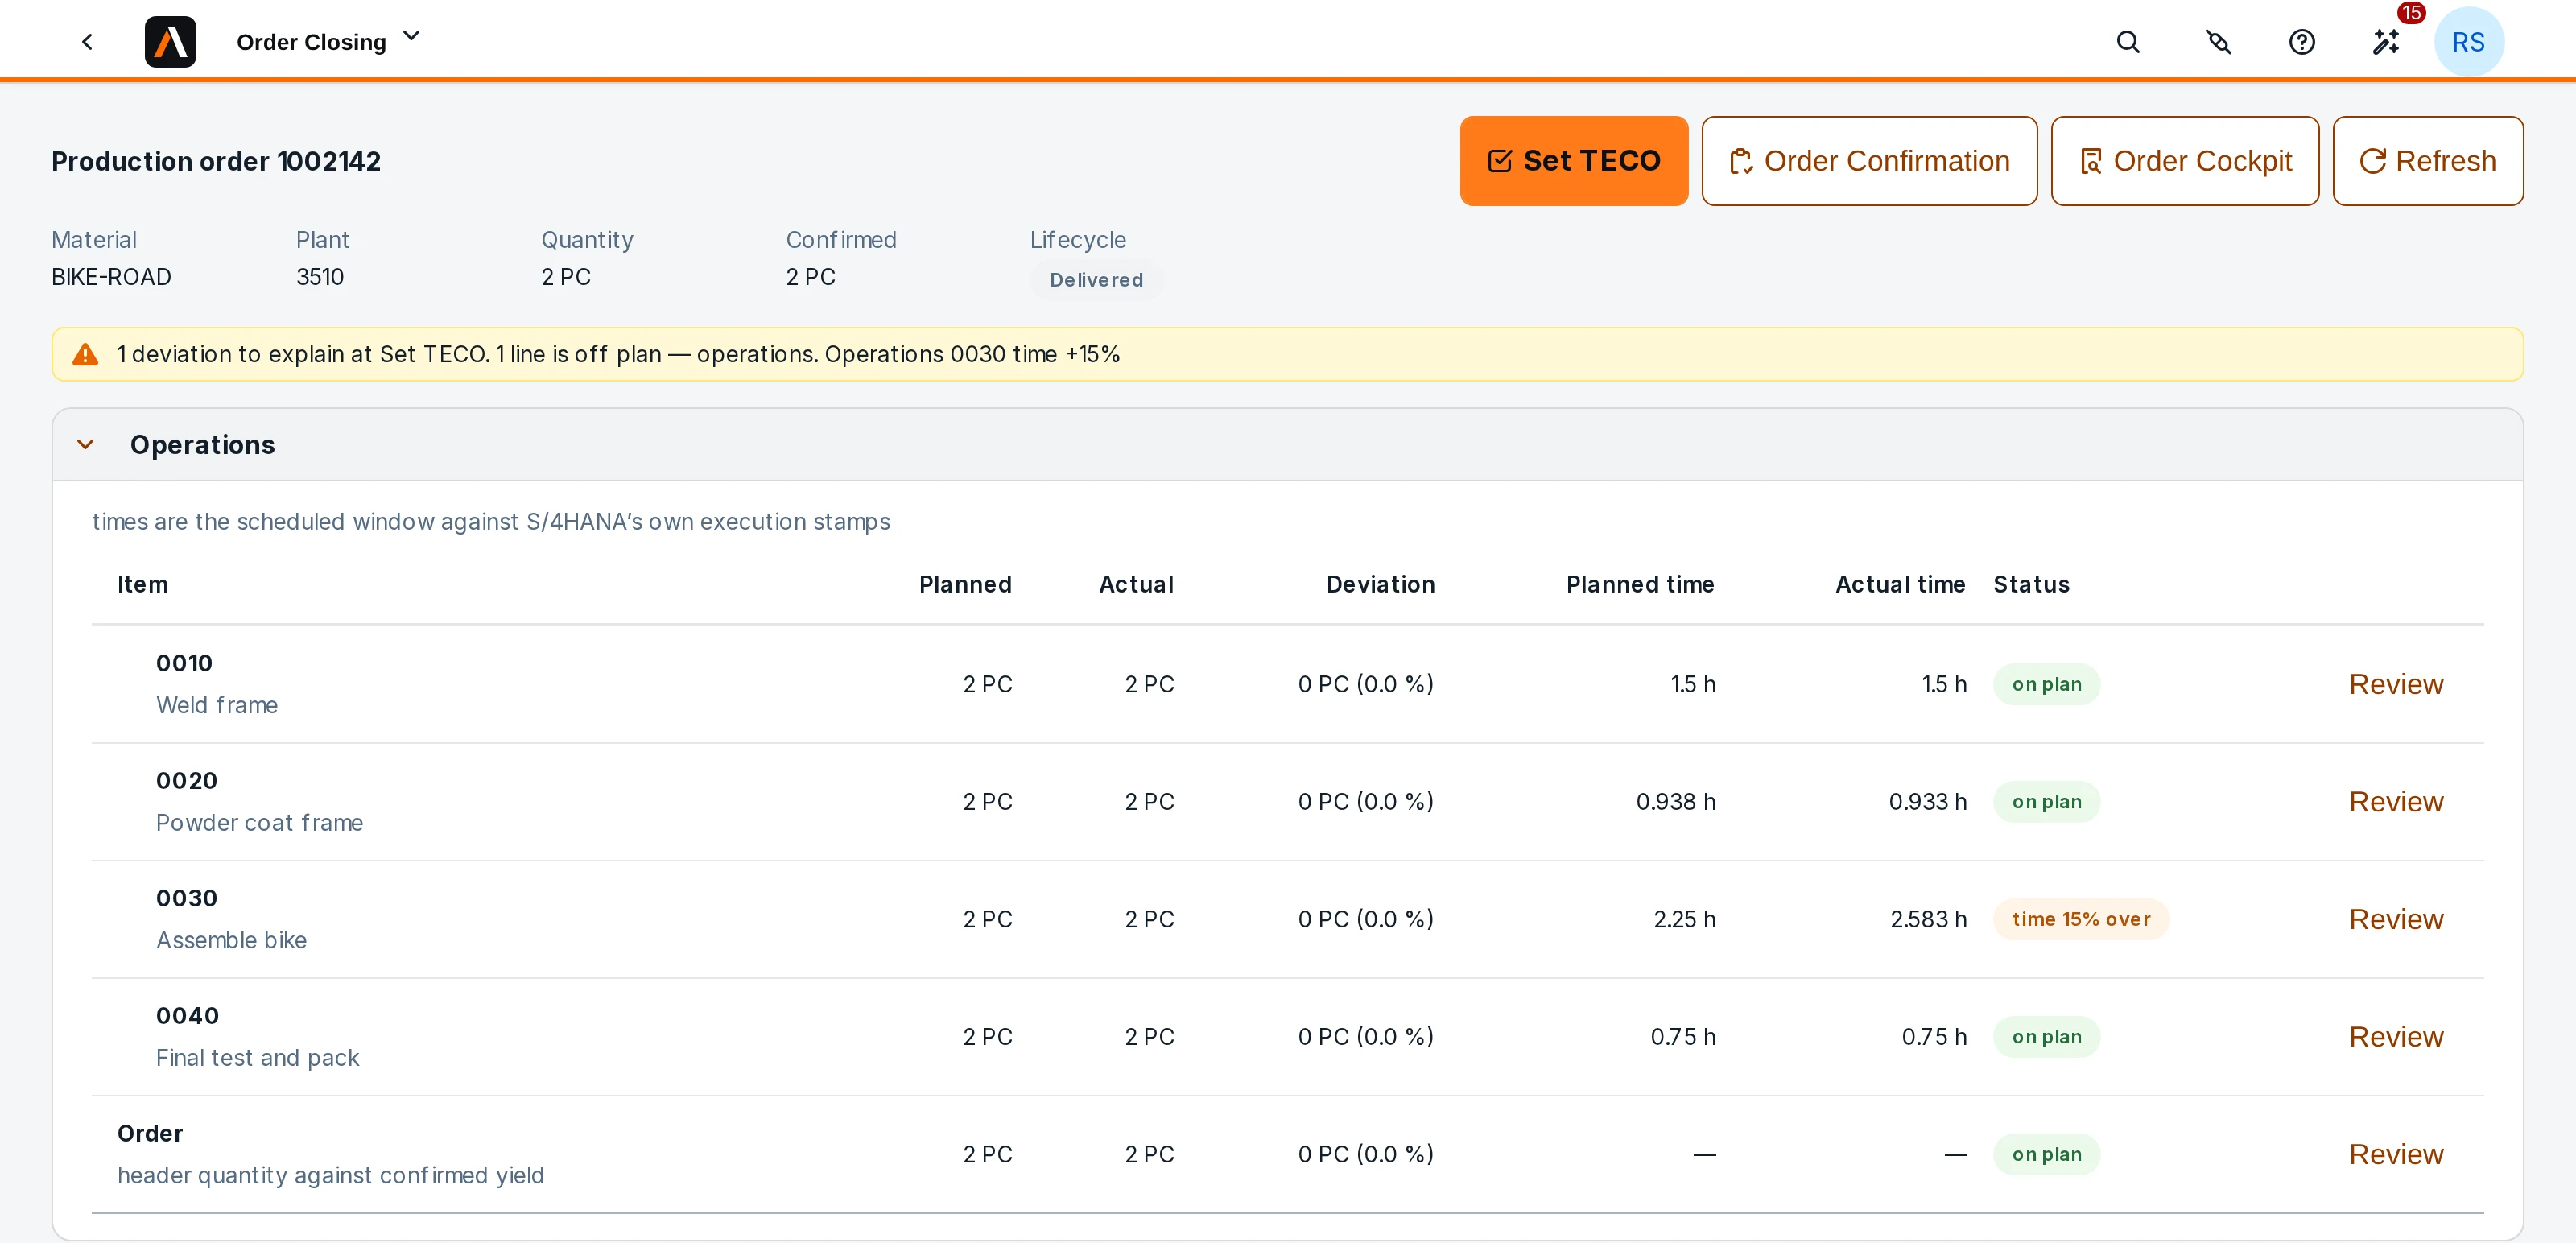The image size is (2576, 1243).
Task: Review the Order header quantity row
Action: click(2395, 1154)
